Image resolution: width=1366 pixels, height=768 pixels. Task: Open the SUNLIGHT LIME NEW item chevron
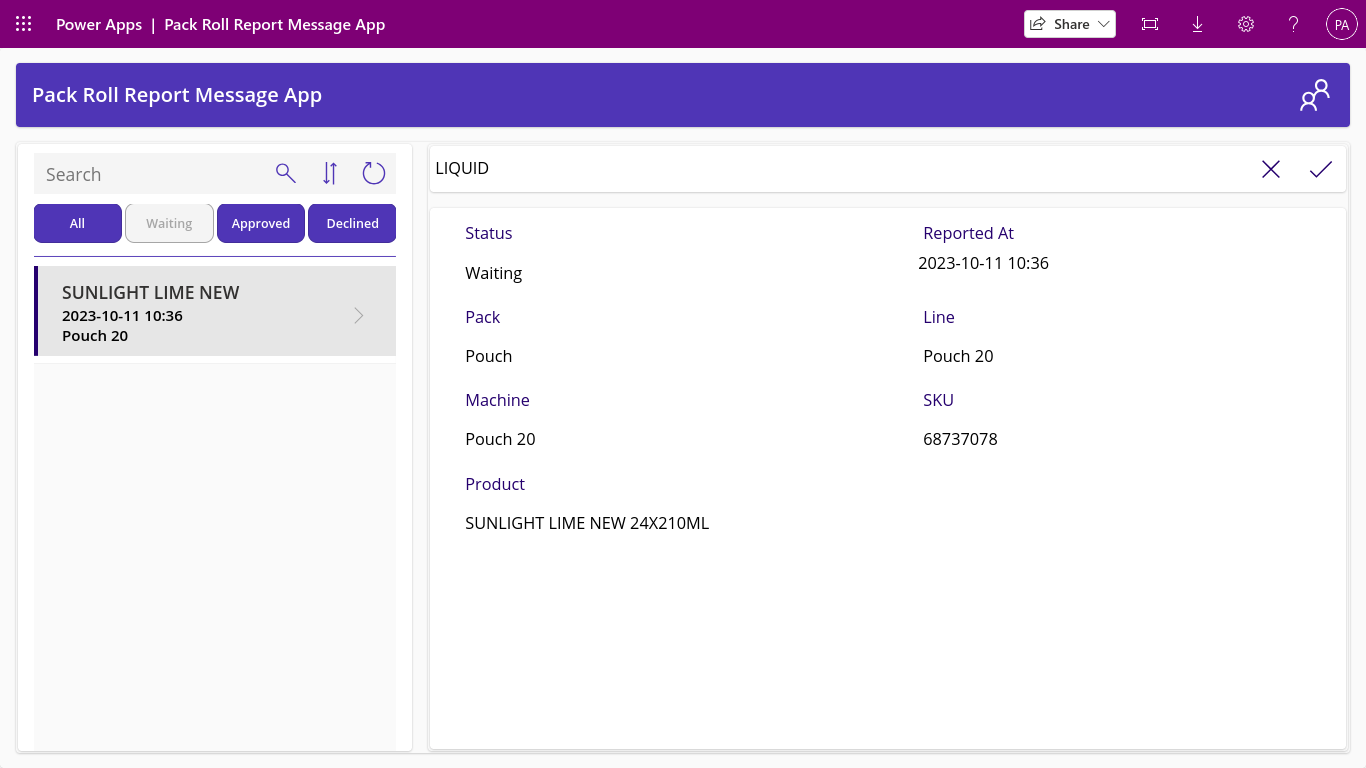click(359, 316)
